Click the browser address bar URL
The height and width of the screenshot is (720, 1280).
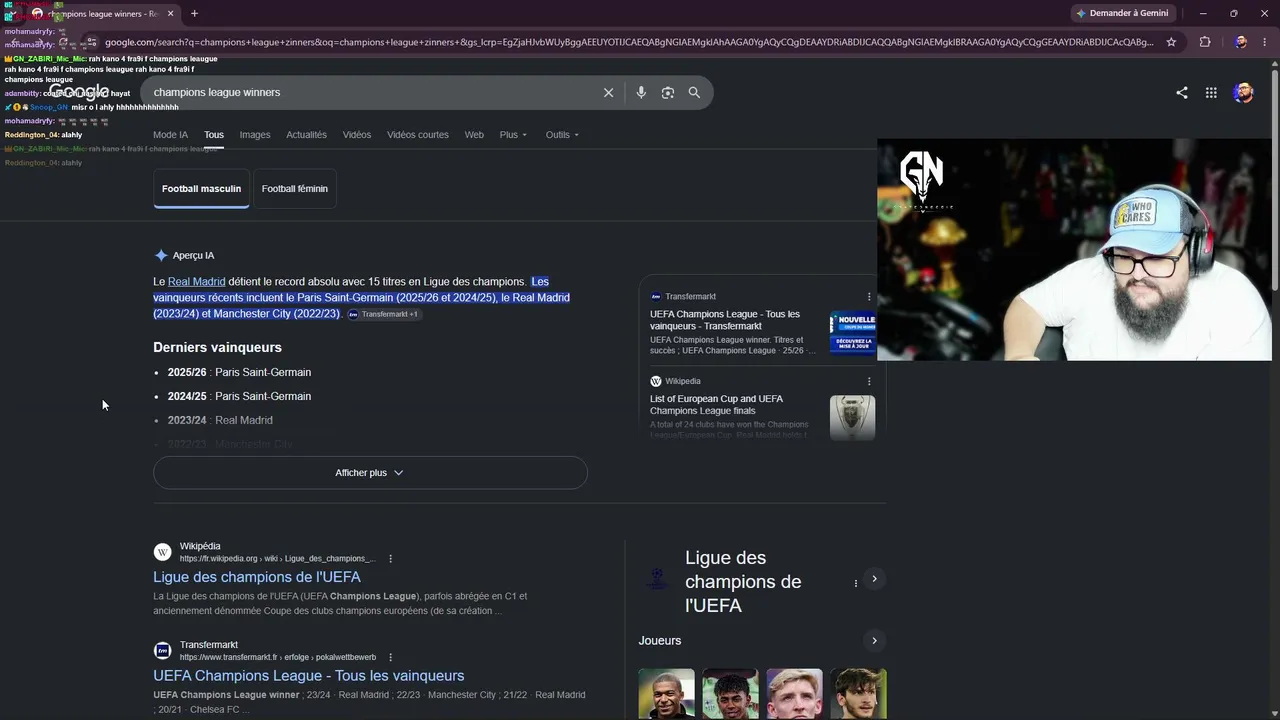pos(629,42)
